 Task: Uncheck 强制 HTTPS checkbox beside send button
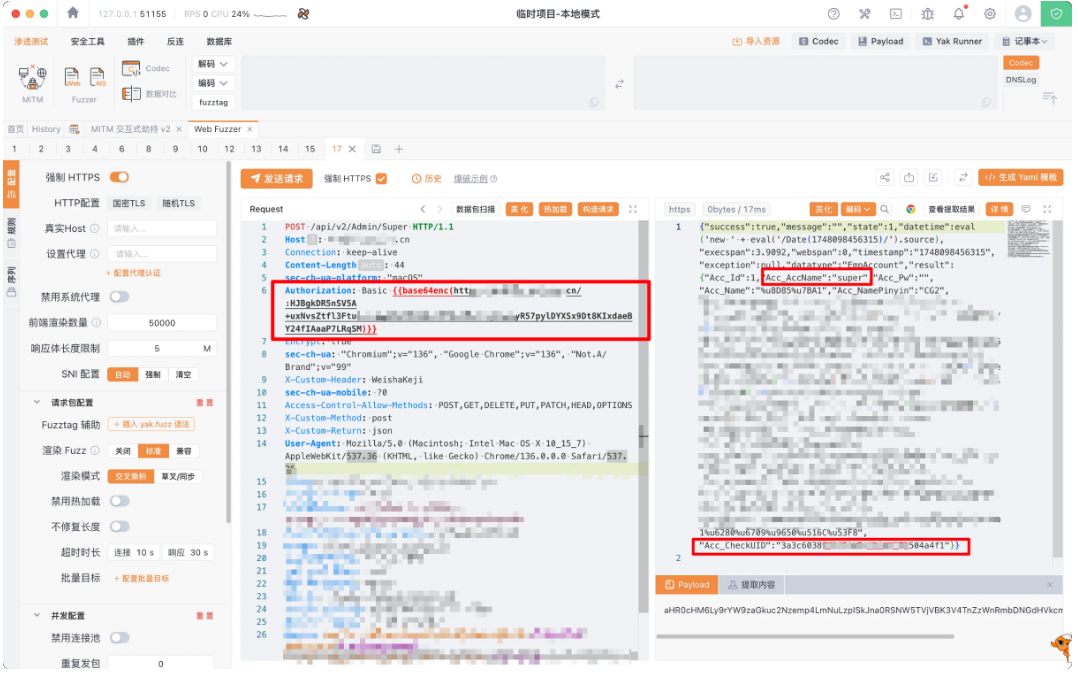point(381,179)
